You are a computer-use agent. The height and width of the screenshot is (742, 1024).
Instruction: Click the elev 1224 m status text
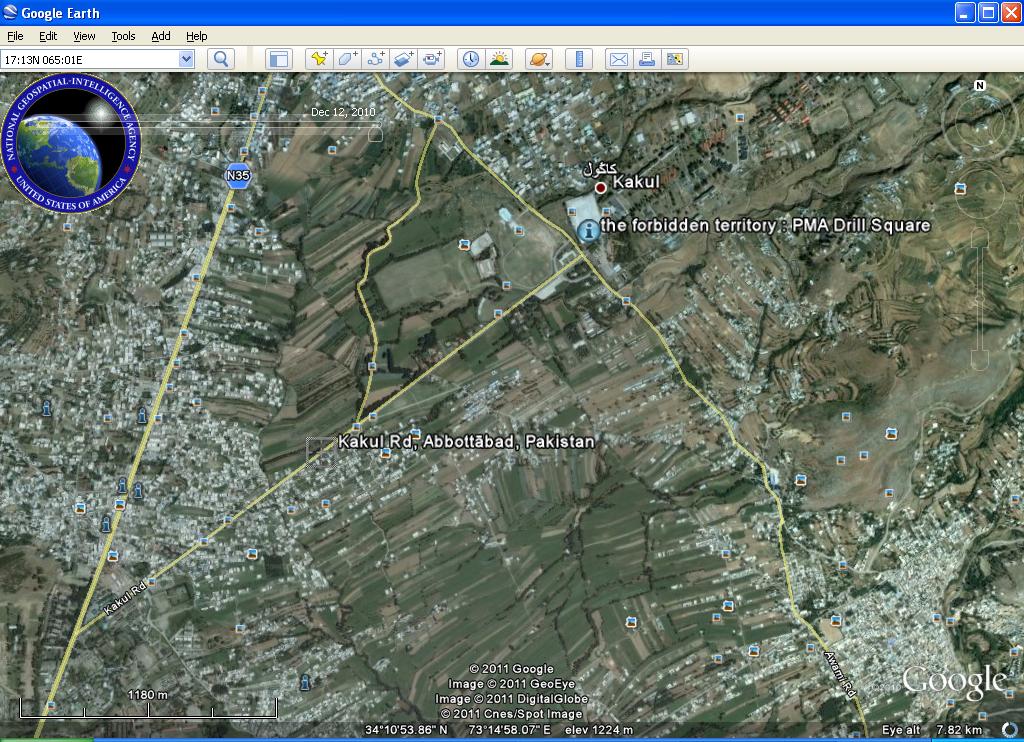pos(598,730)
